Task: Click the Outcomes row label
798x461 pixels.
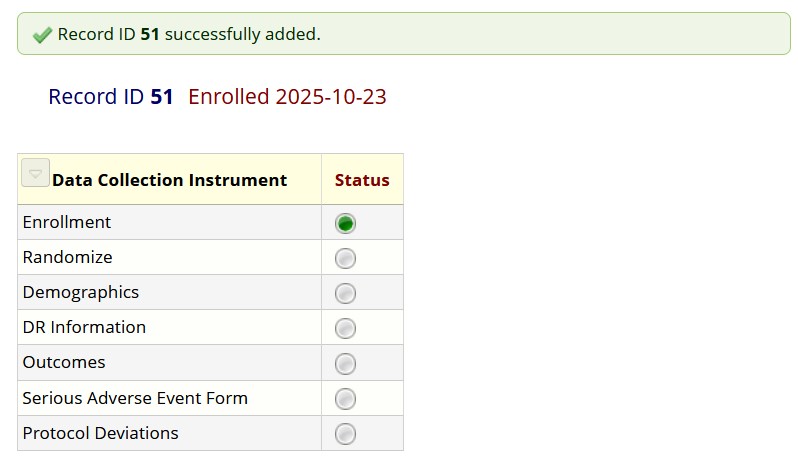Action: point(64,362)
